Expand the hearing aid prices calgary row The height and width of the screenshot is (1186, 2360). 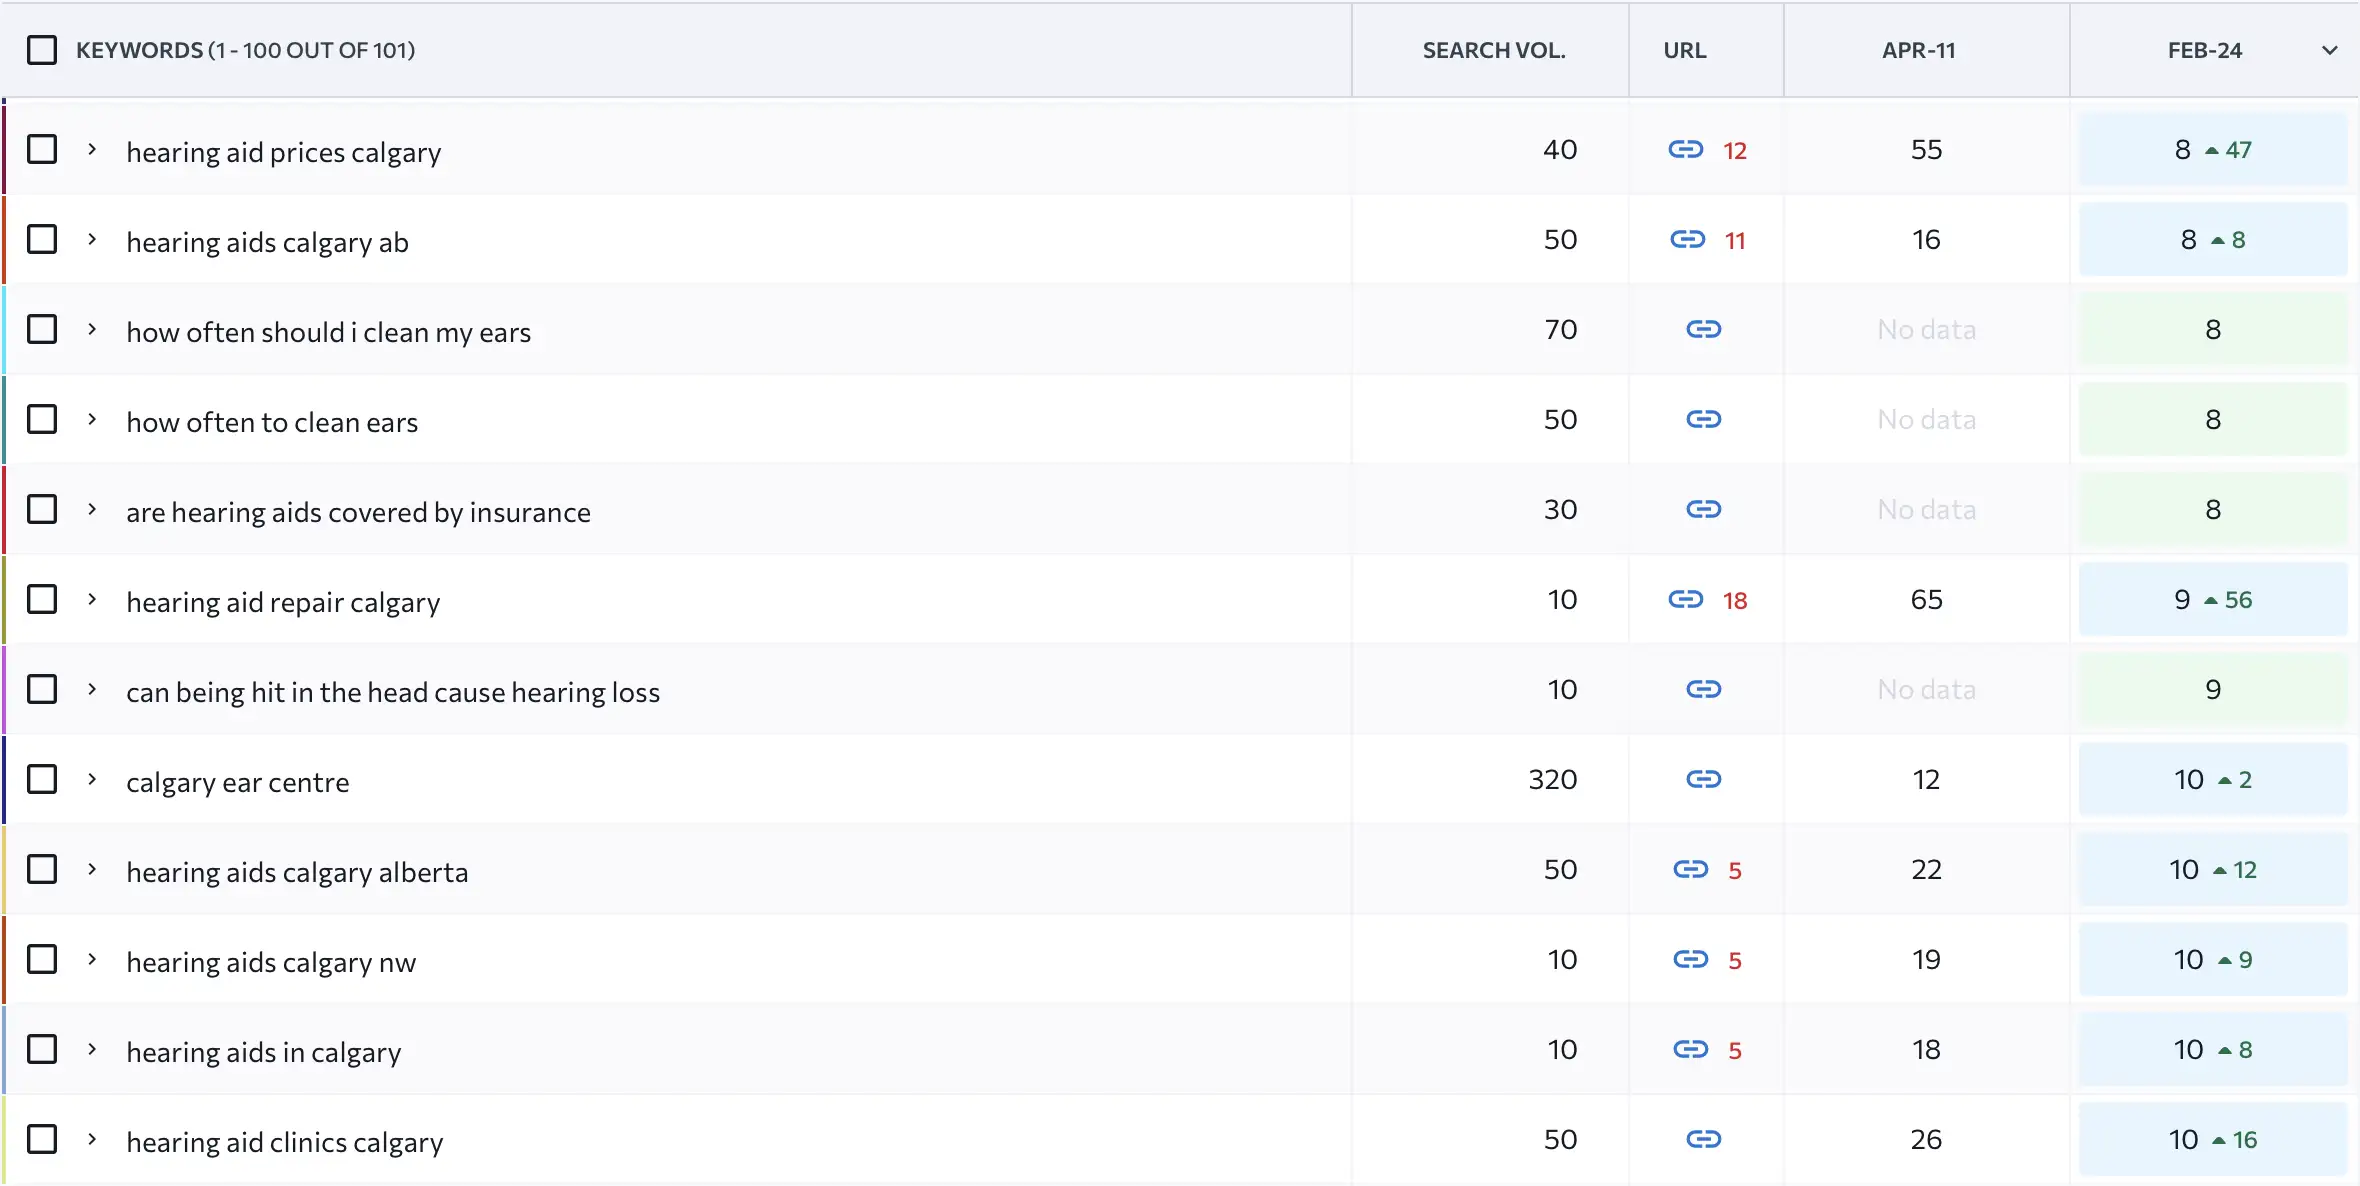(x=92, y=150)
